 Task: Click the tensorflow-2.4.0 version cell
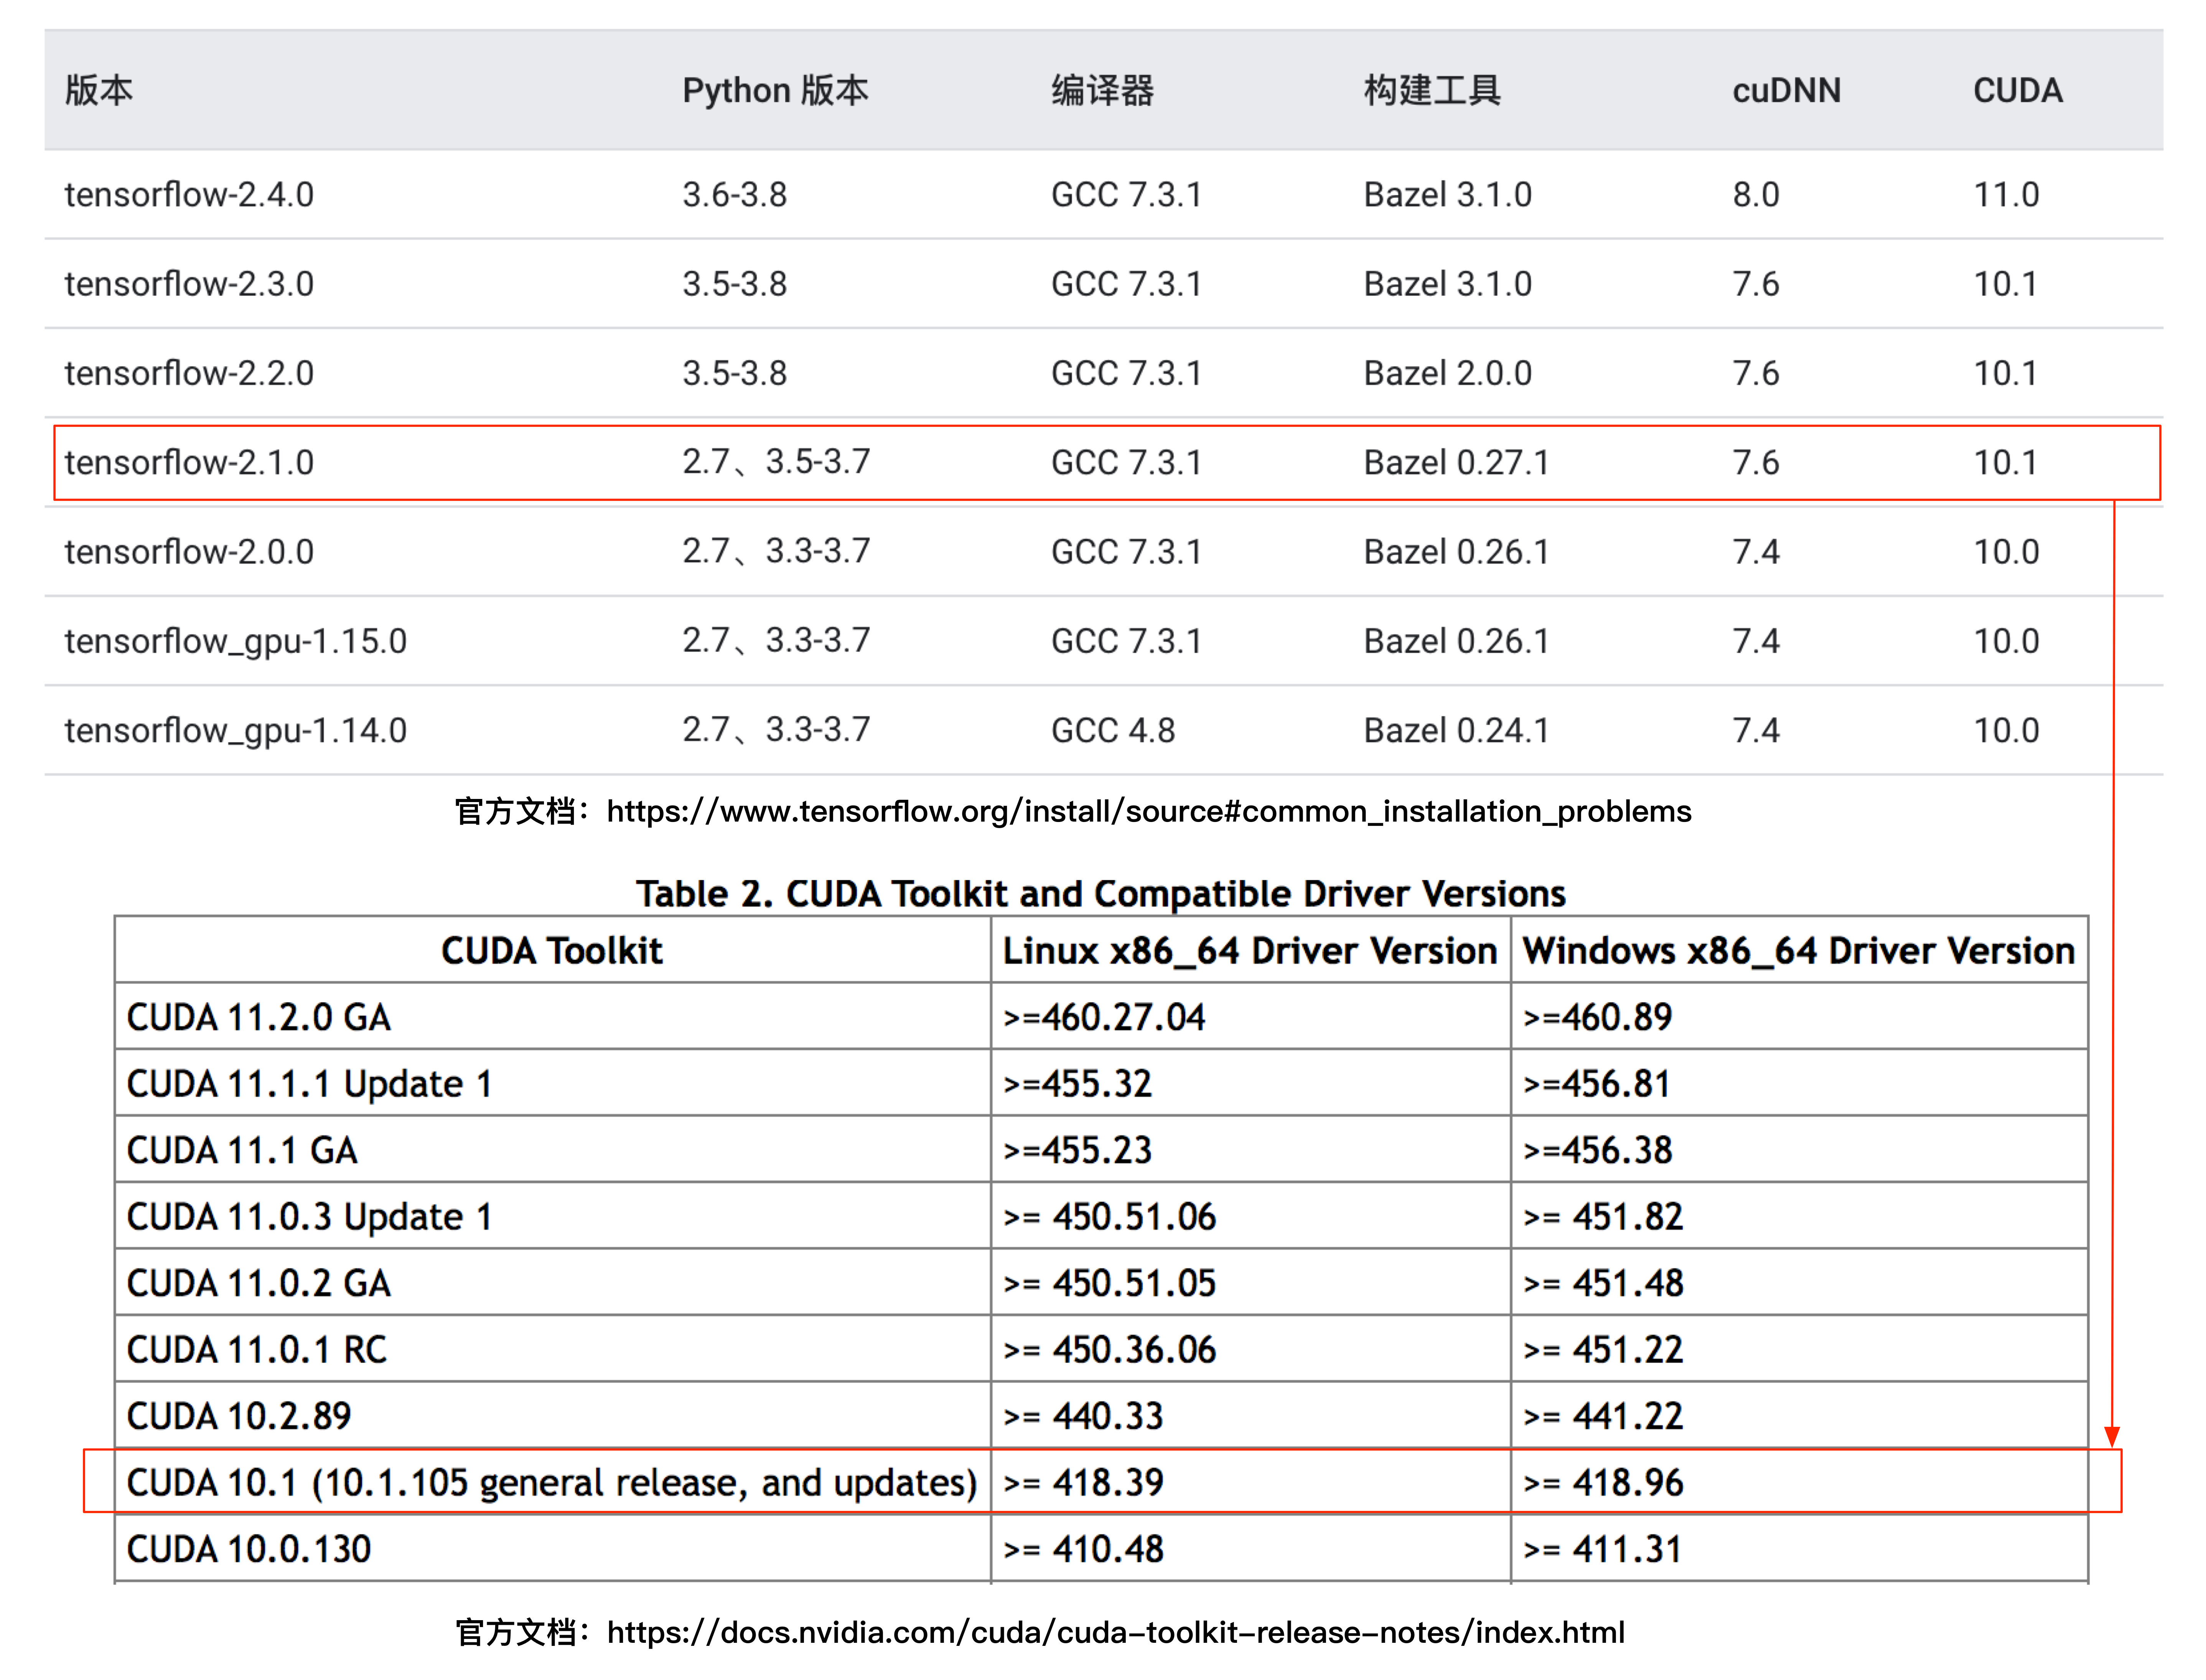click(x=189, y=194)
